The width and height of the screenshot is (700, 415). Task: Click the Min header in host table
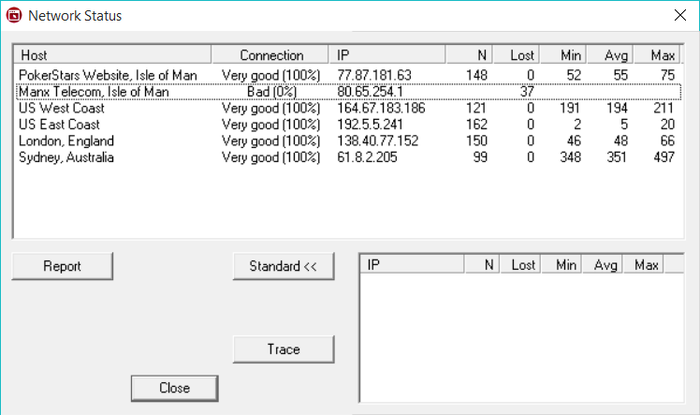(563, 55)
